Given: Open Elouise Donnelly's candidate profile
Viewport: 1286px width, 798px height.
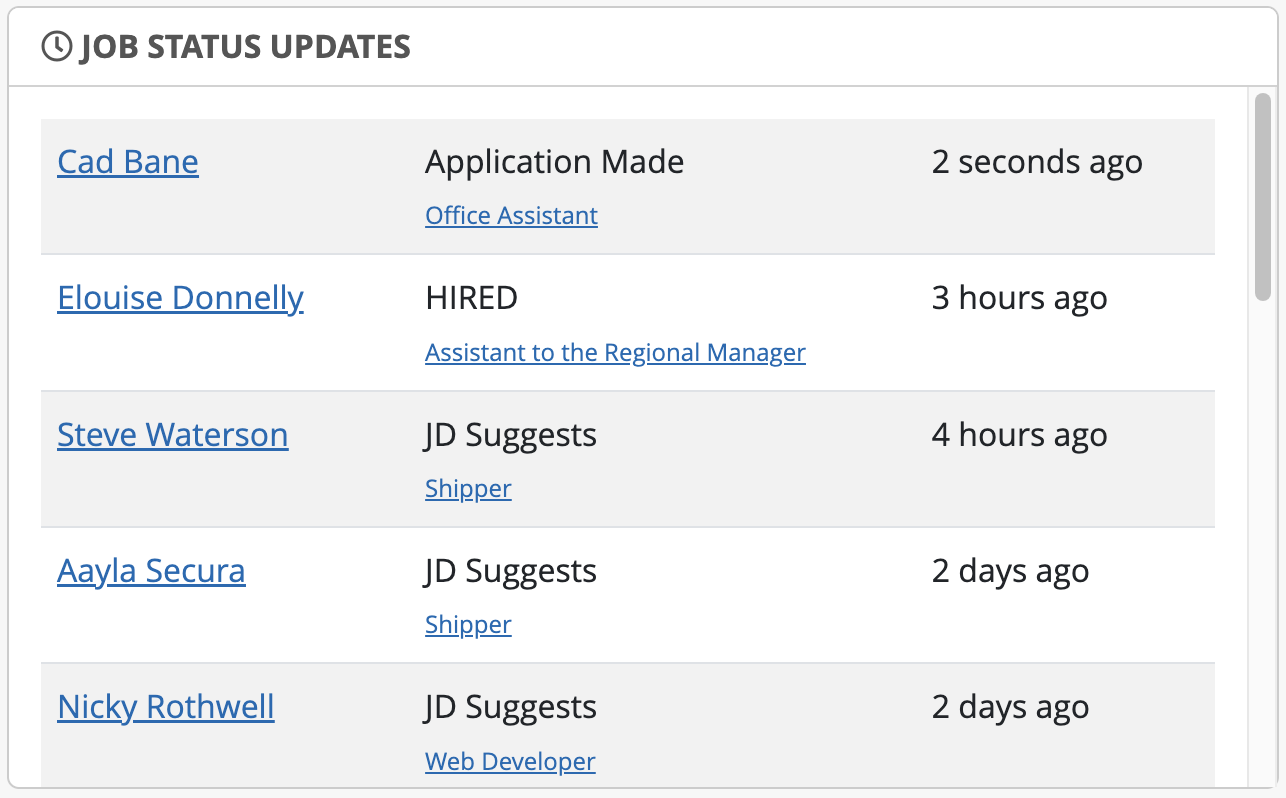Looking at the screenshot, I should coord(180,298).
